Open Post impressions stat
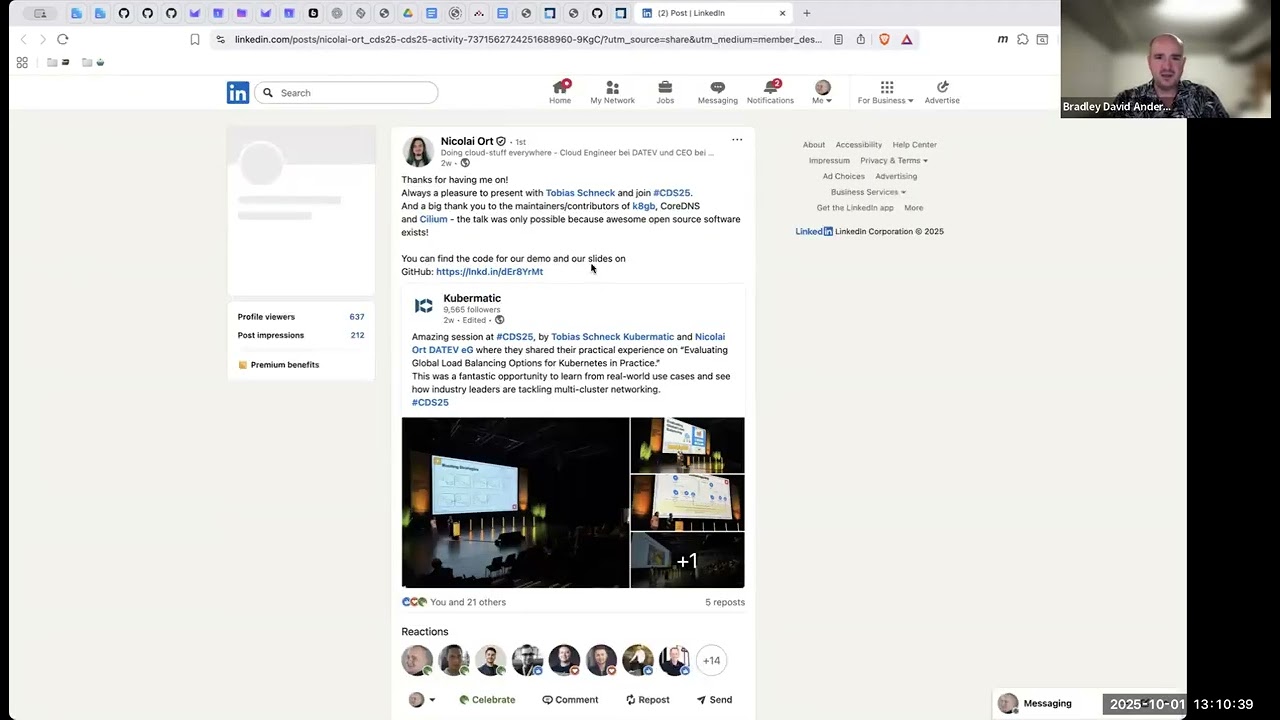This screenshot has height=720, width=1280. [301, 335]
